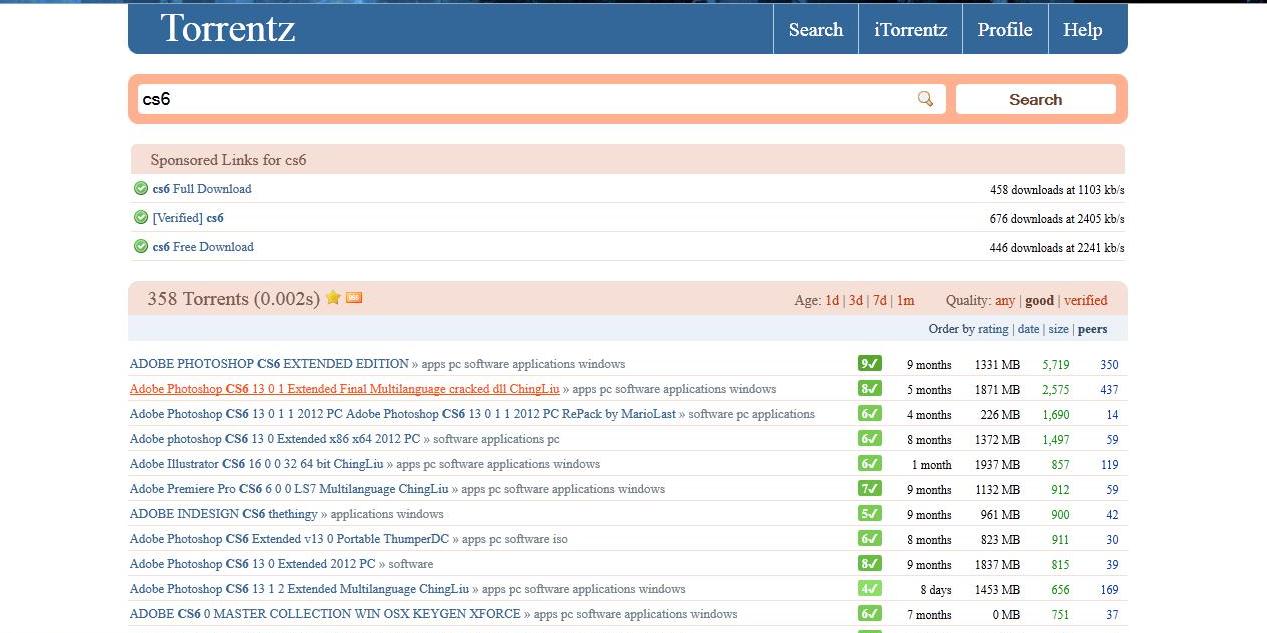
Task: Click green check icon beside cs6 Free Download
Action: coord(141,246)
